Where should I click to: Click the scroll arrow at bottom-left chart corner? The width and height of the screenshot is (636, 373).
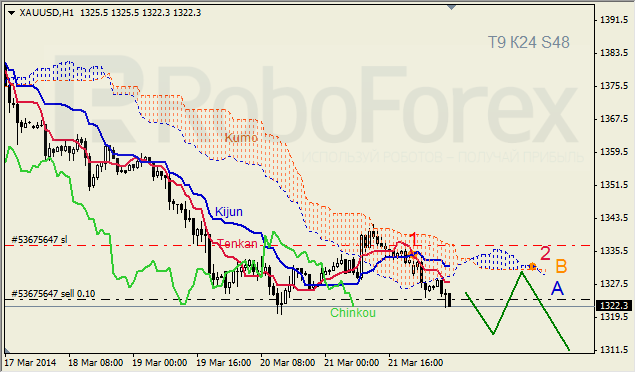(8, 350)
